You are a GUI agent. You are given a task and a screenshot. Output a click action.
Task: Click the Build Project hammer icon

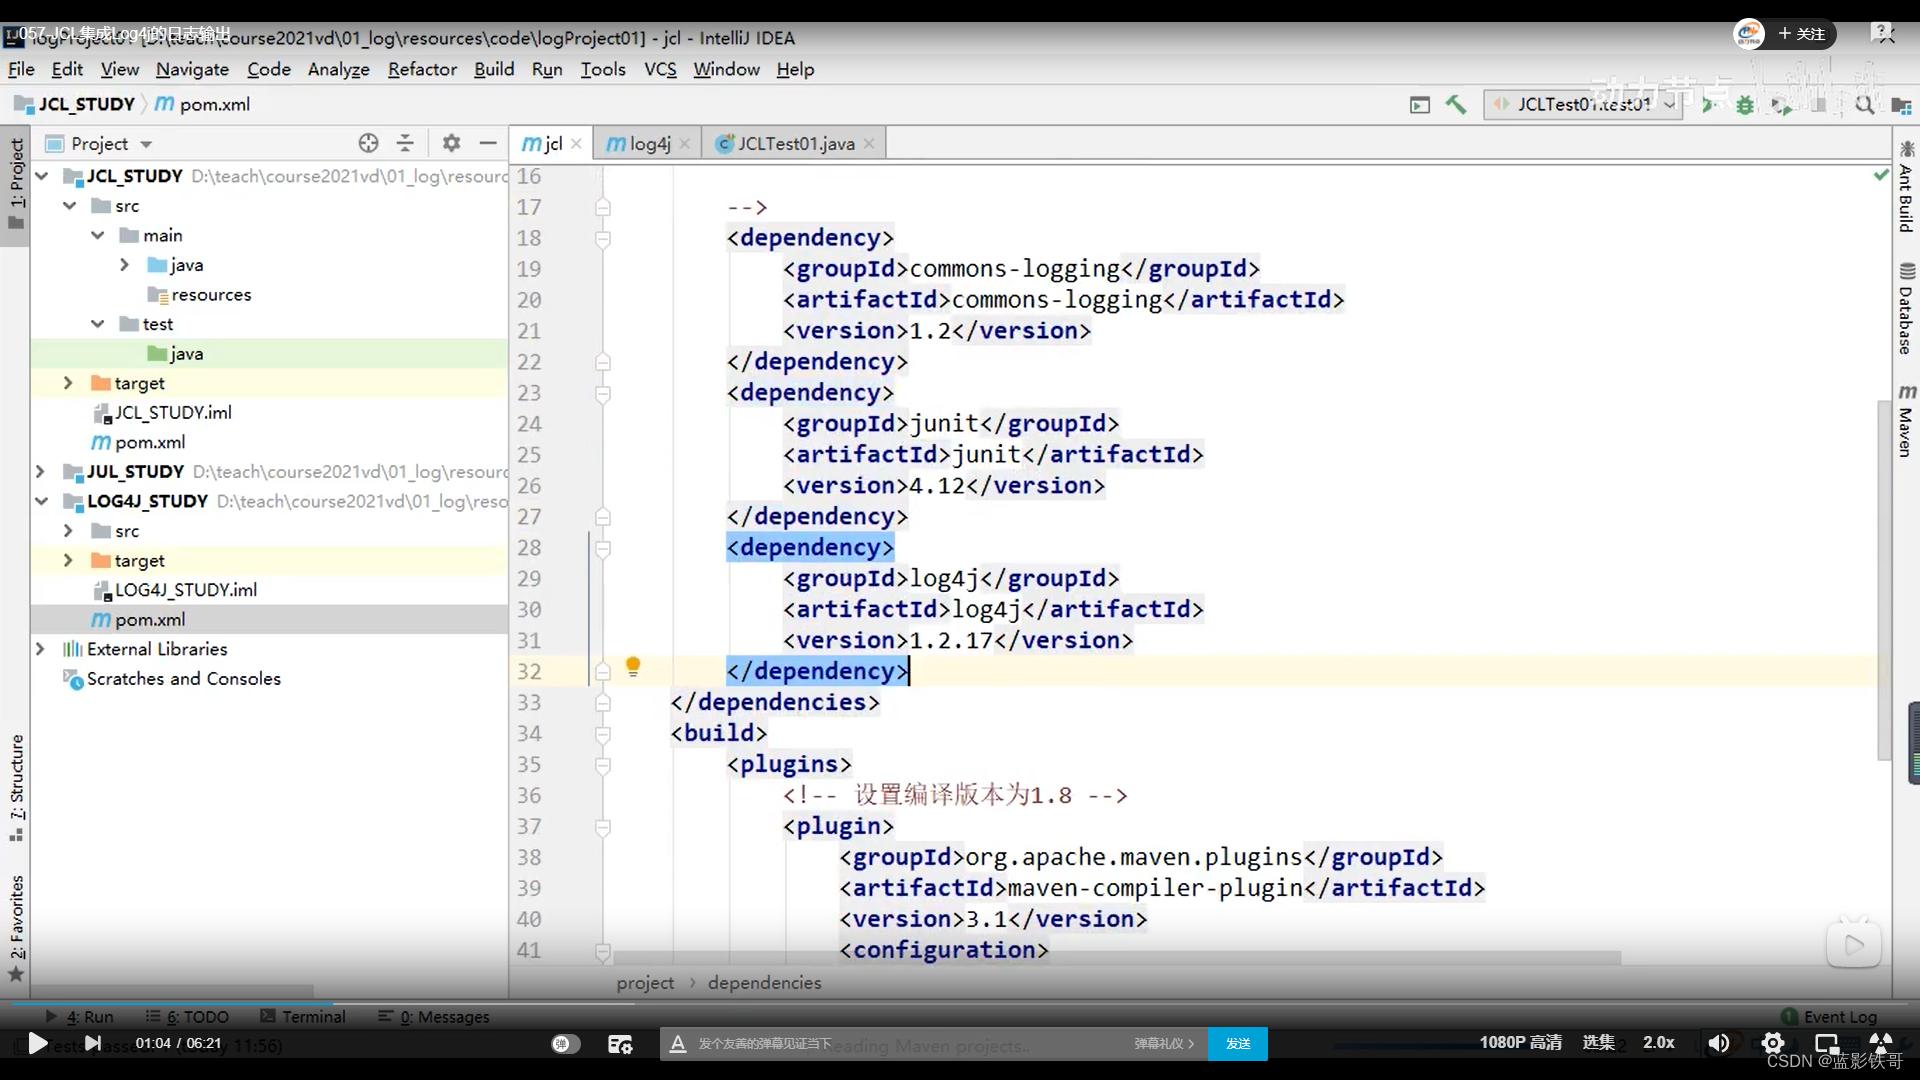(x=1456, y=104)
